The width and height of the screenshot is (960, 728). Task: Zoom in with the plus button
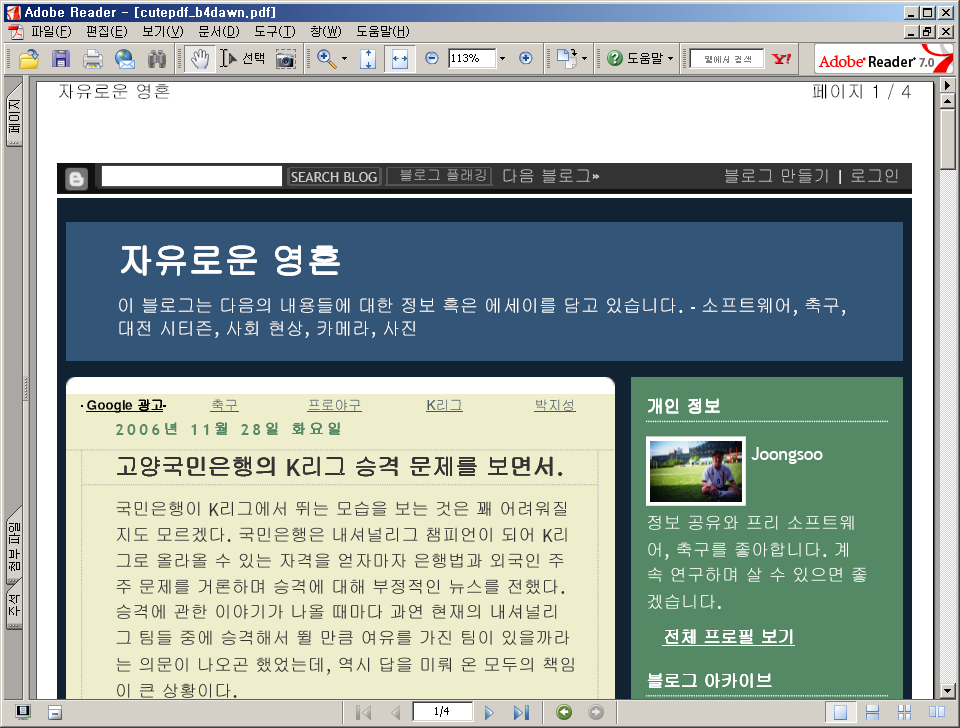pyautogui.click(x=525, y=58)
